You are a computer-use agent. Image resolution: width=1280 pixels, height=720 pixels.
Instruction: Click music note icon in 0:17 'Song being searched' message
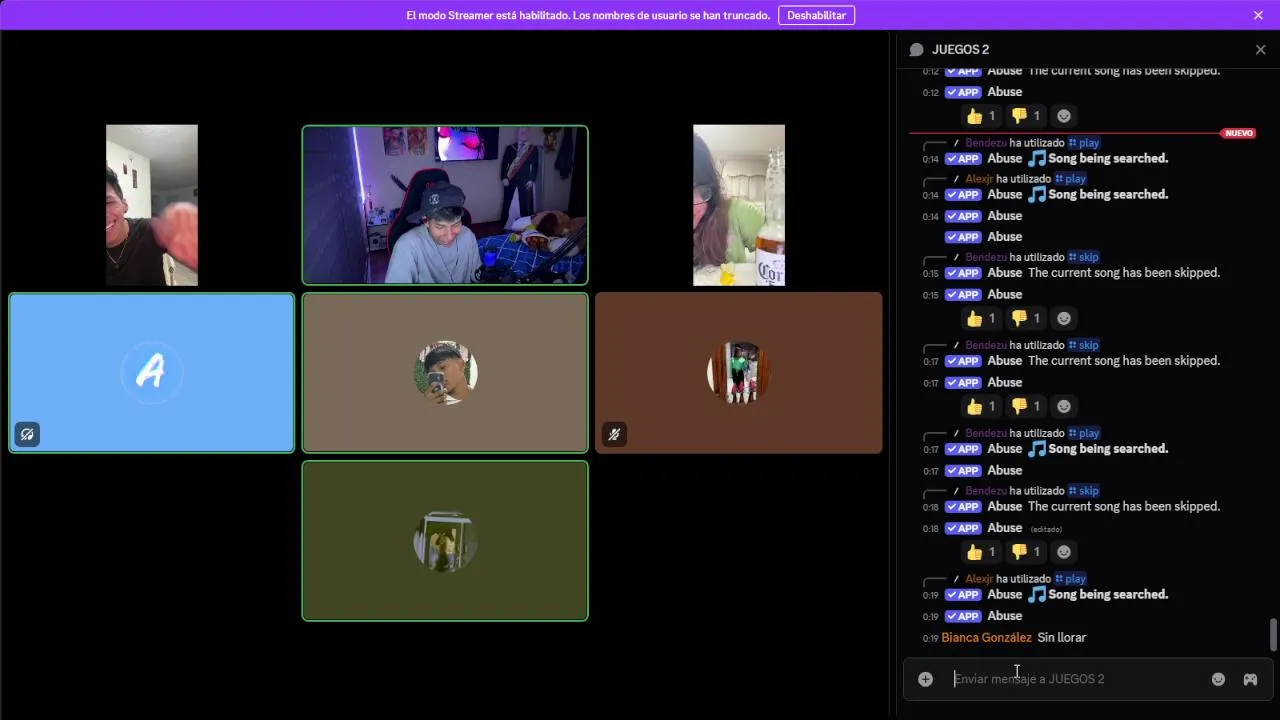tap(1037, 448)
